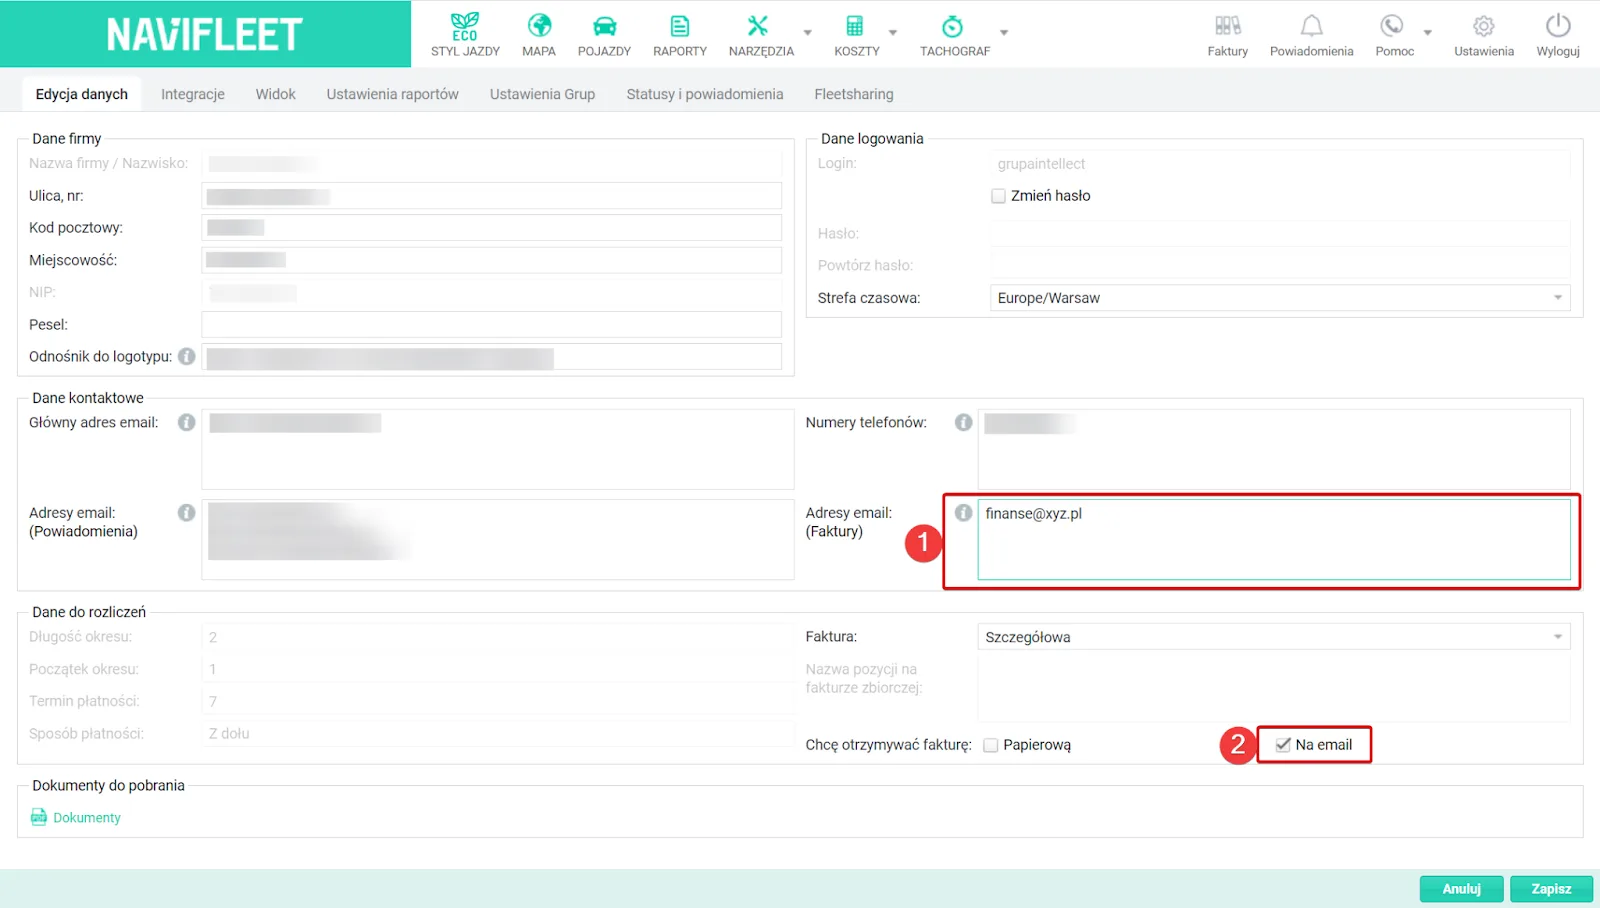
Task: Click the Login field showing grupaintellect
Action: point(1280,164)
